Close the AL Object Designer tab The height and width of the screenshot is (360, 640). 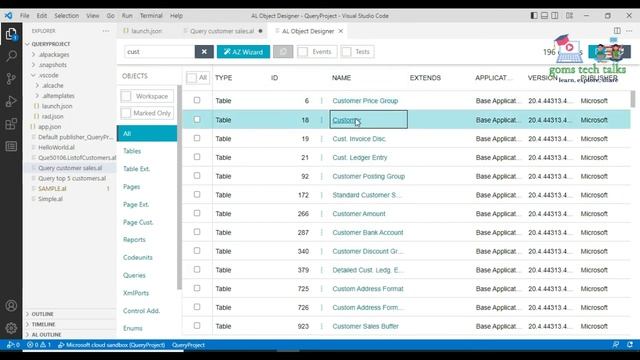(341, 31)
